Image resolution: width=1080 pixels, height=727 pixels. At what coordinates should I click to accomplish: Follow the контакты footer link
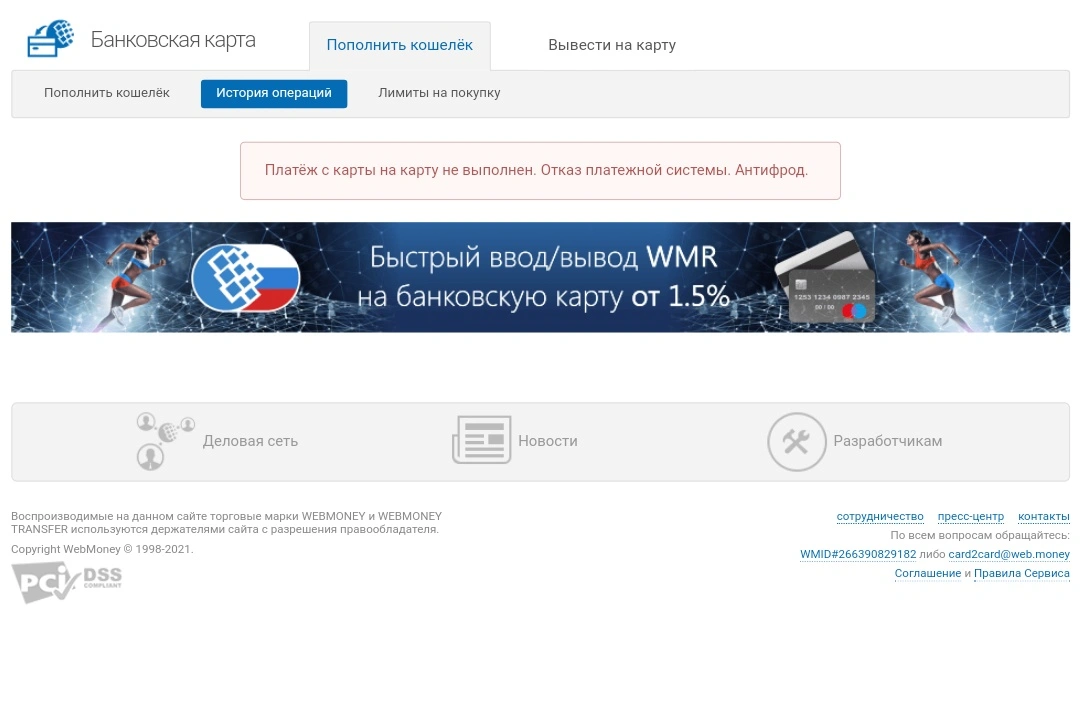click(1043, 516)
